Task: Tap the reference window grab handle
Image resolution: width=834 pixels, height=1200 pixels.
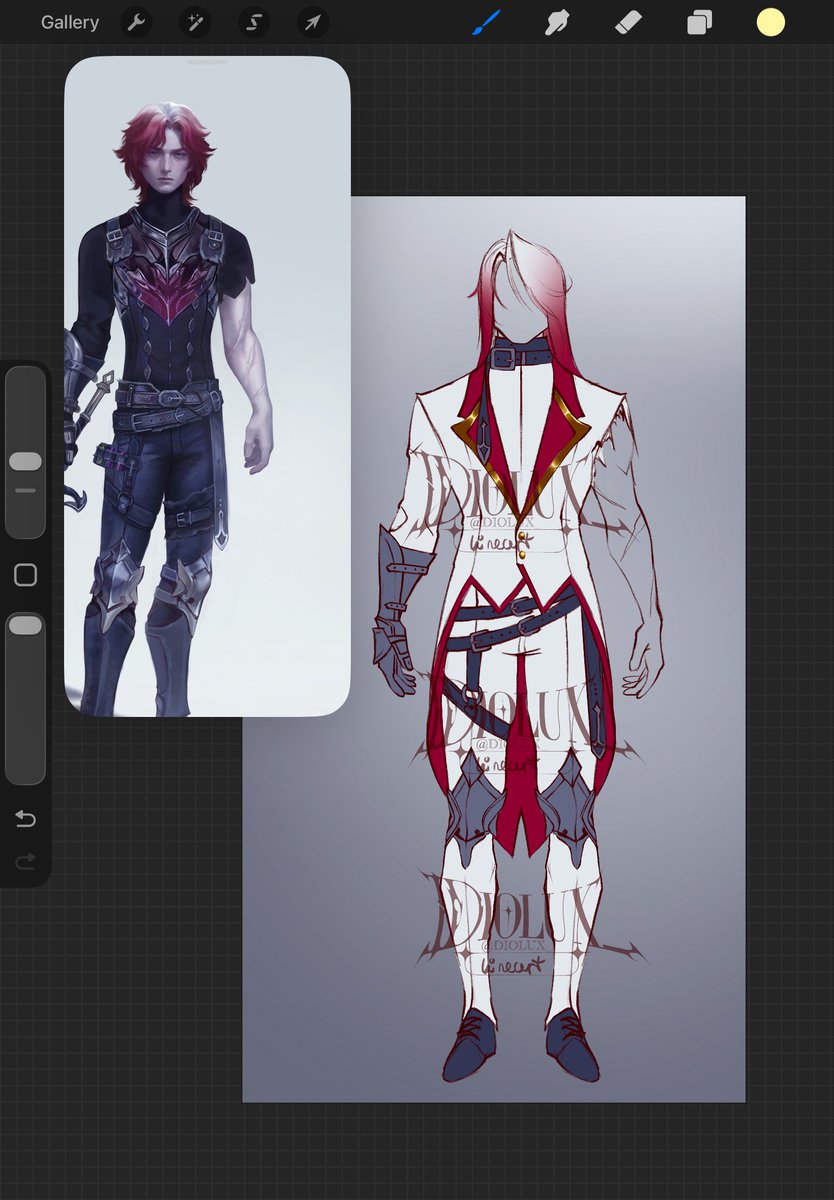Action: 207,62
